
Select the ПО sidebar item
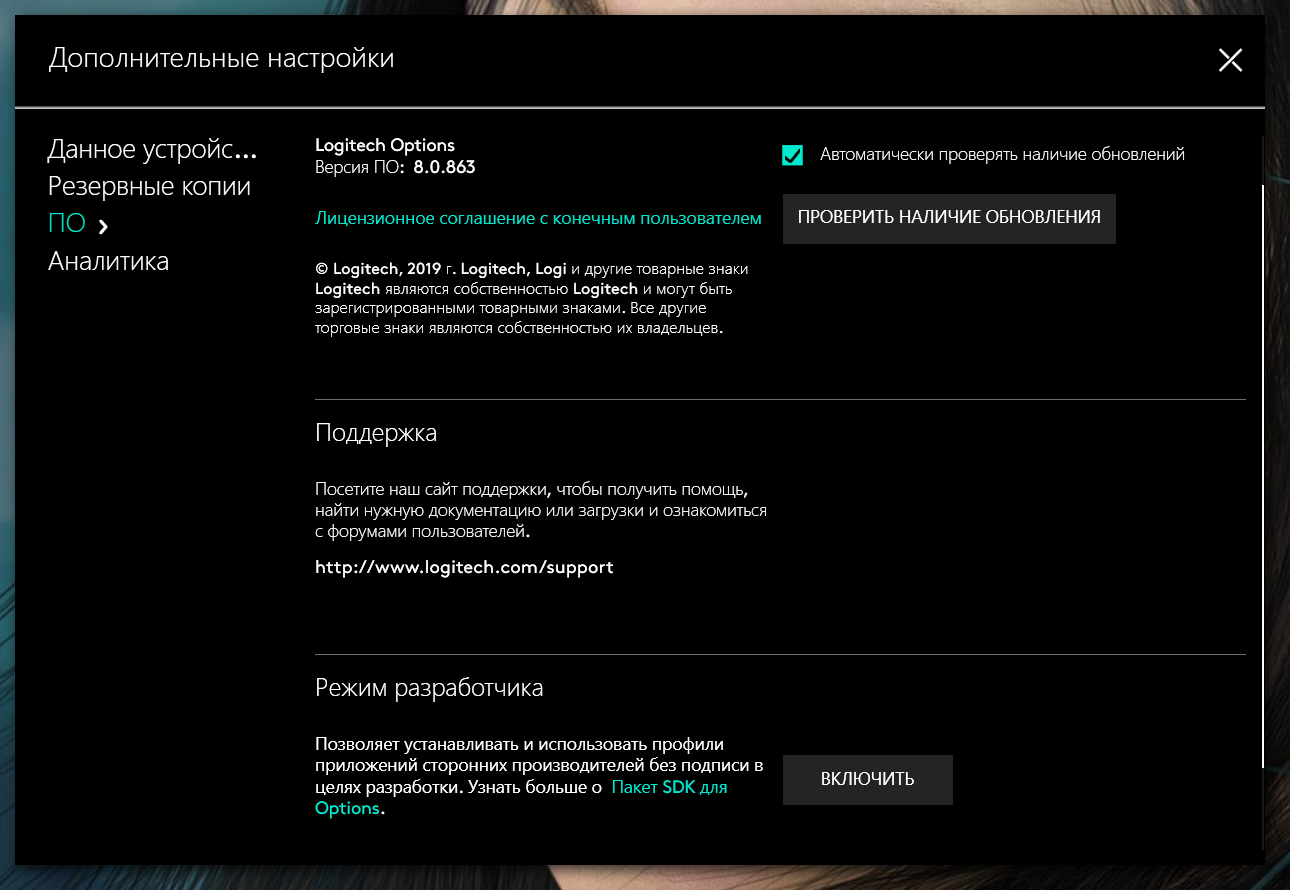(67, 224)
